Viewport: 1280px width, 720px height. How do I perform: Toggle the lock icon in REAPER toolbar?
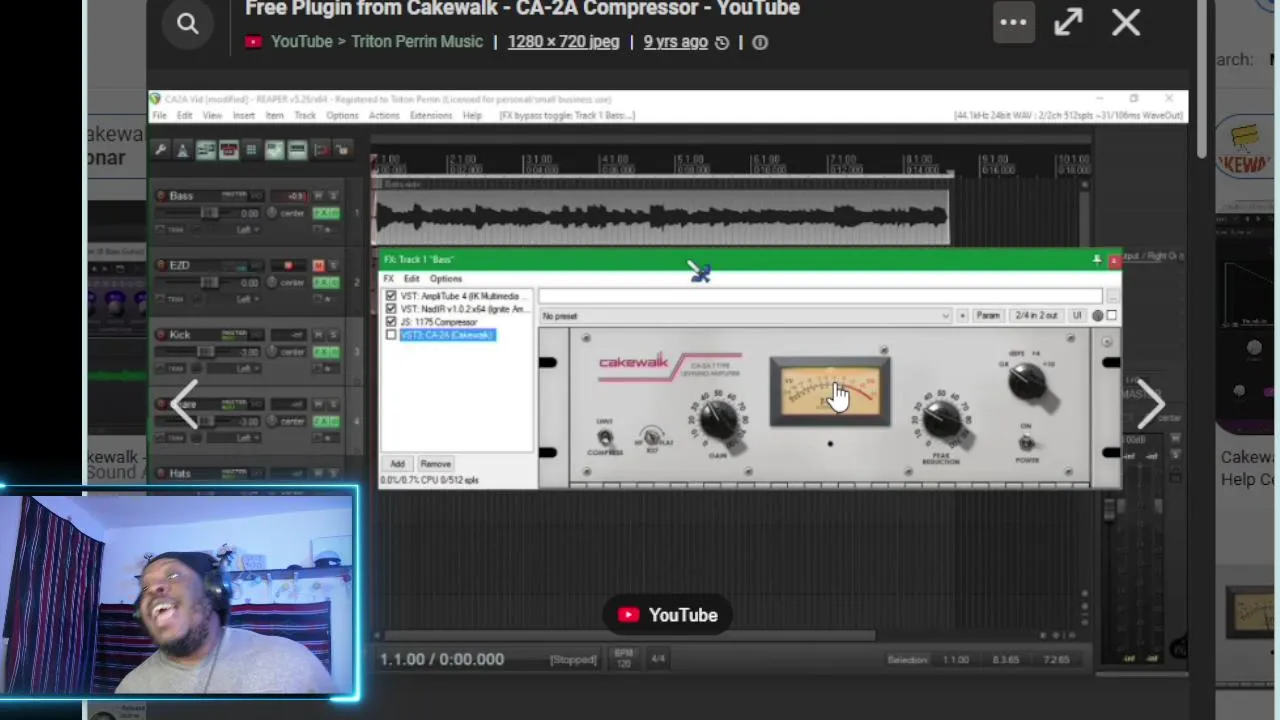[x=343, y=150]
